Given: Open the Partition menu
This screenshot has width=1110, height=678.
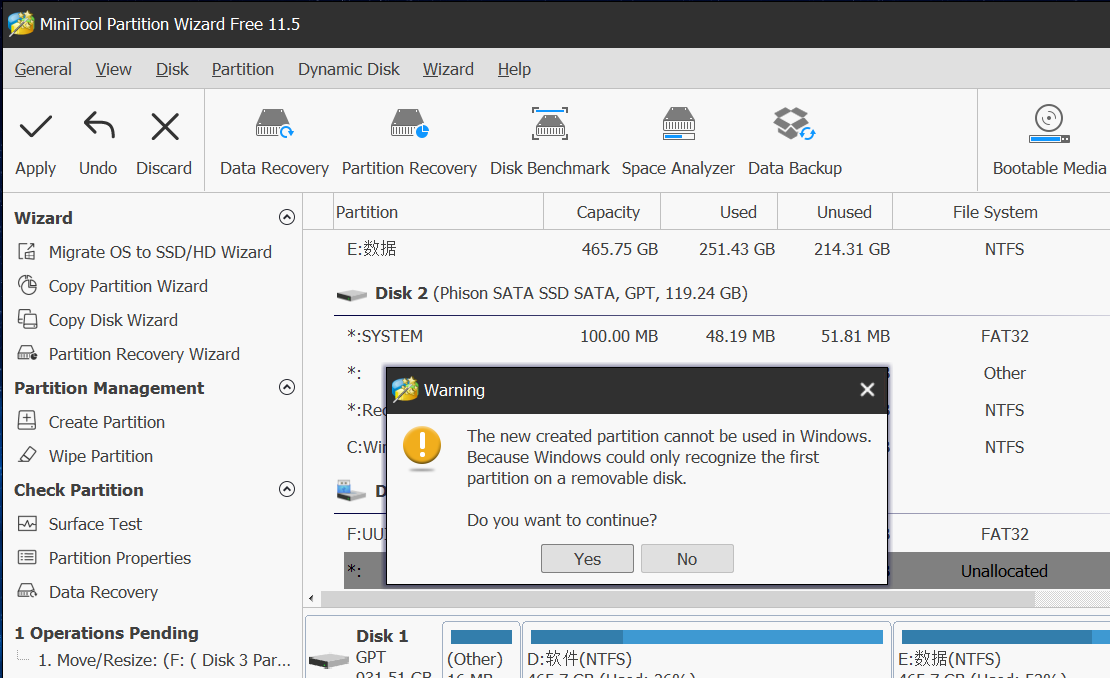Looking at the screenshot, I should pyautogui.click(x=242, y=69).
